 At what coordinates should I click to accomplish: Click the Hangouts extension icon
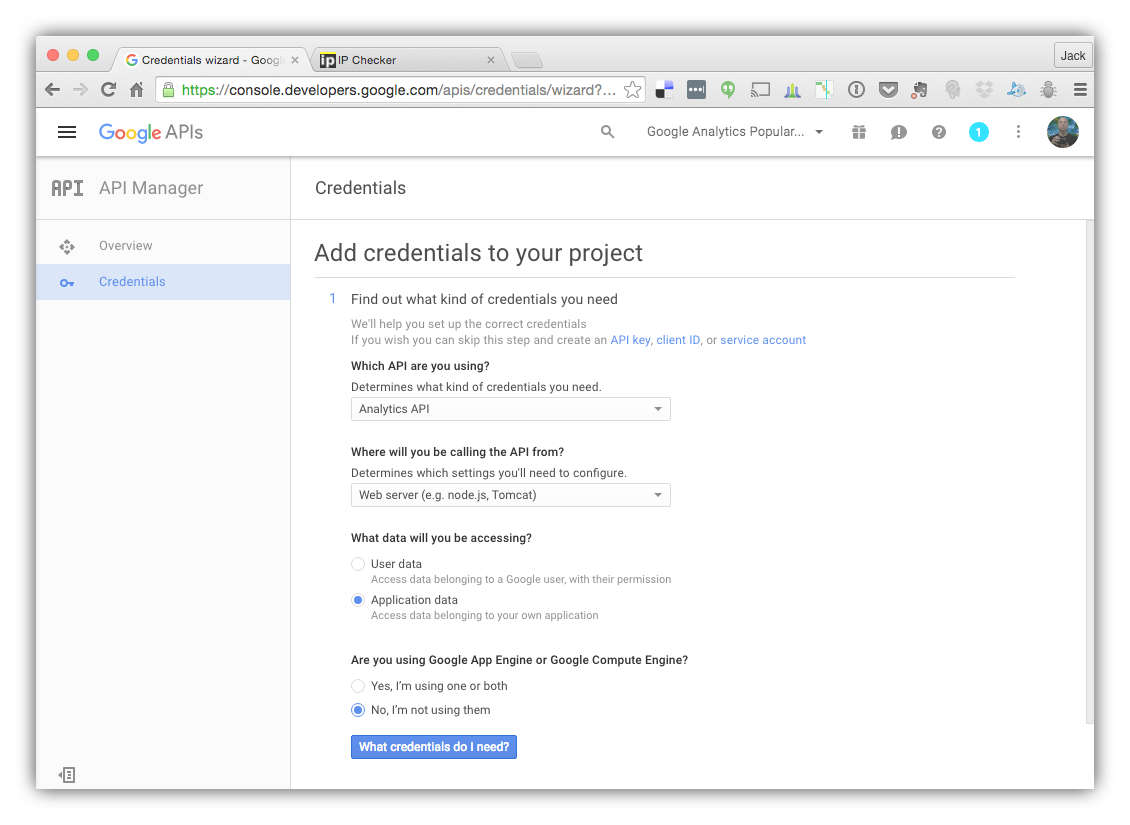[x=728, y=89]
